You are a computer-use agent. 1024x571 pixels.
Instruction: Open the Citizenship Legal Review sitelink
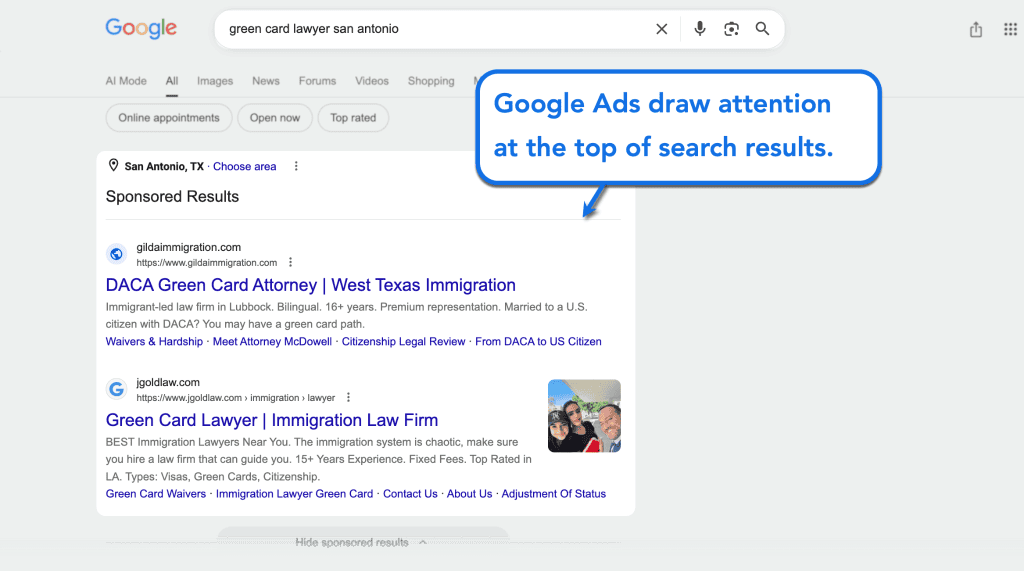coord(404,342)
